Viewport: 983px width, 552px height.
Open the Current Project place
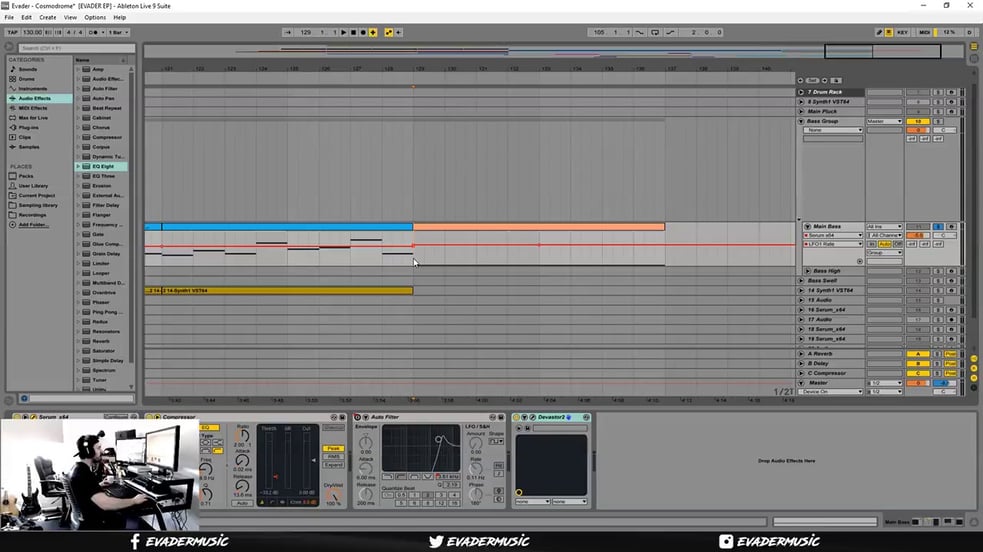pyautogui.click(x=36, y=195)
